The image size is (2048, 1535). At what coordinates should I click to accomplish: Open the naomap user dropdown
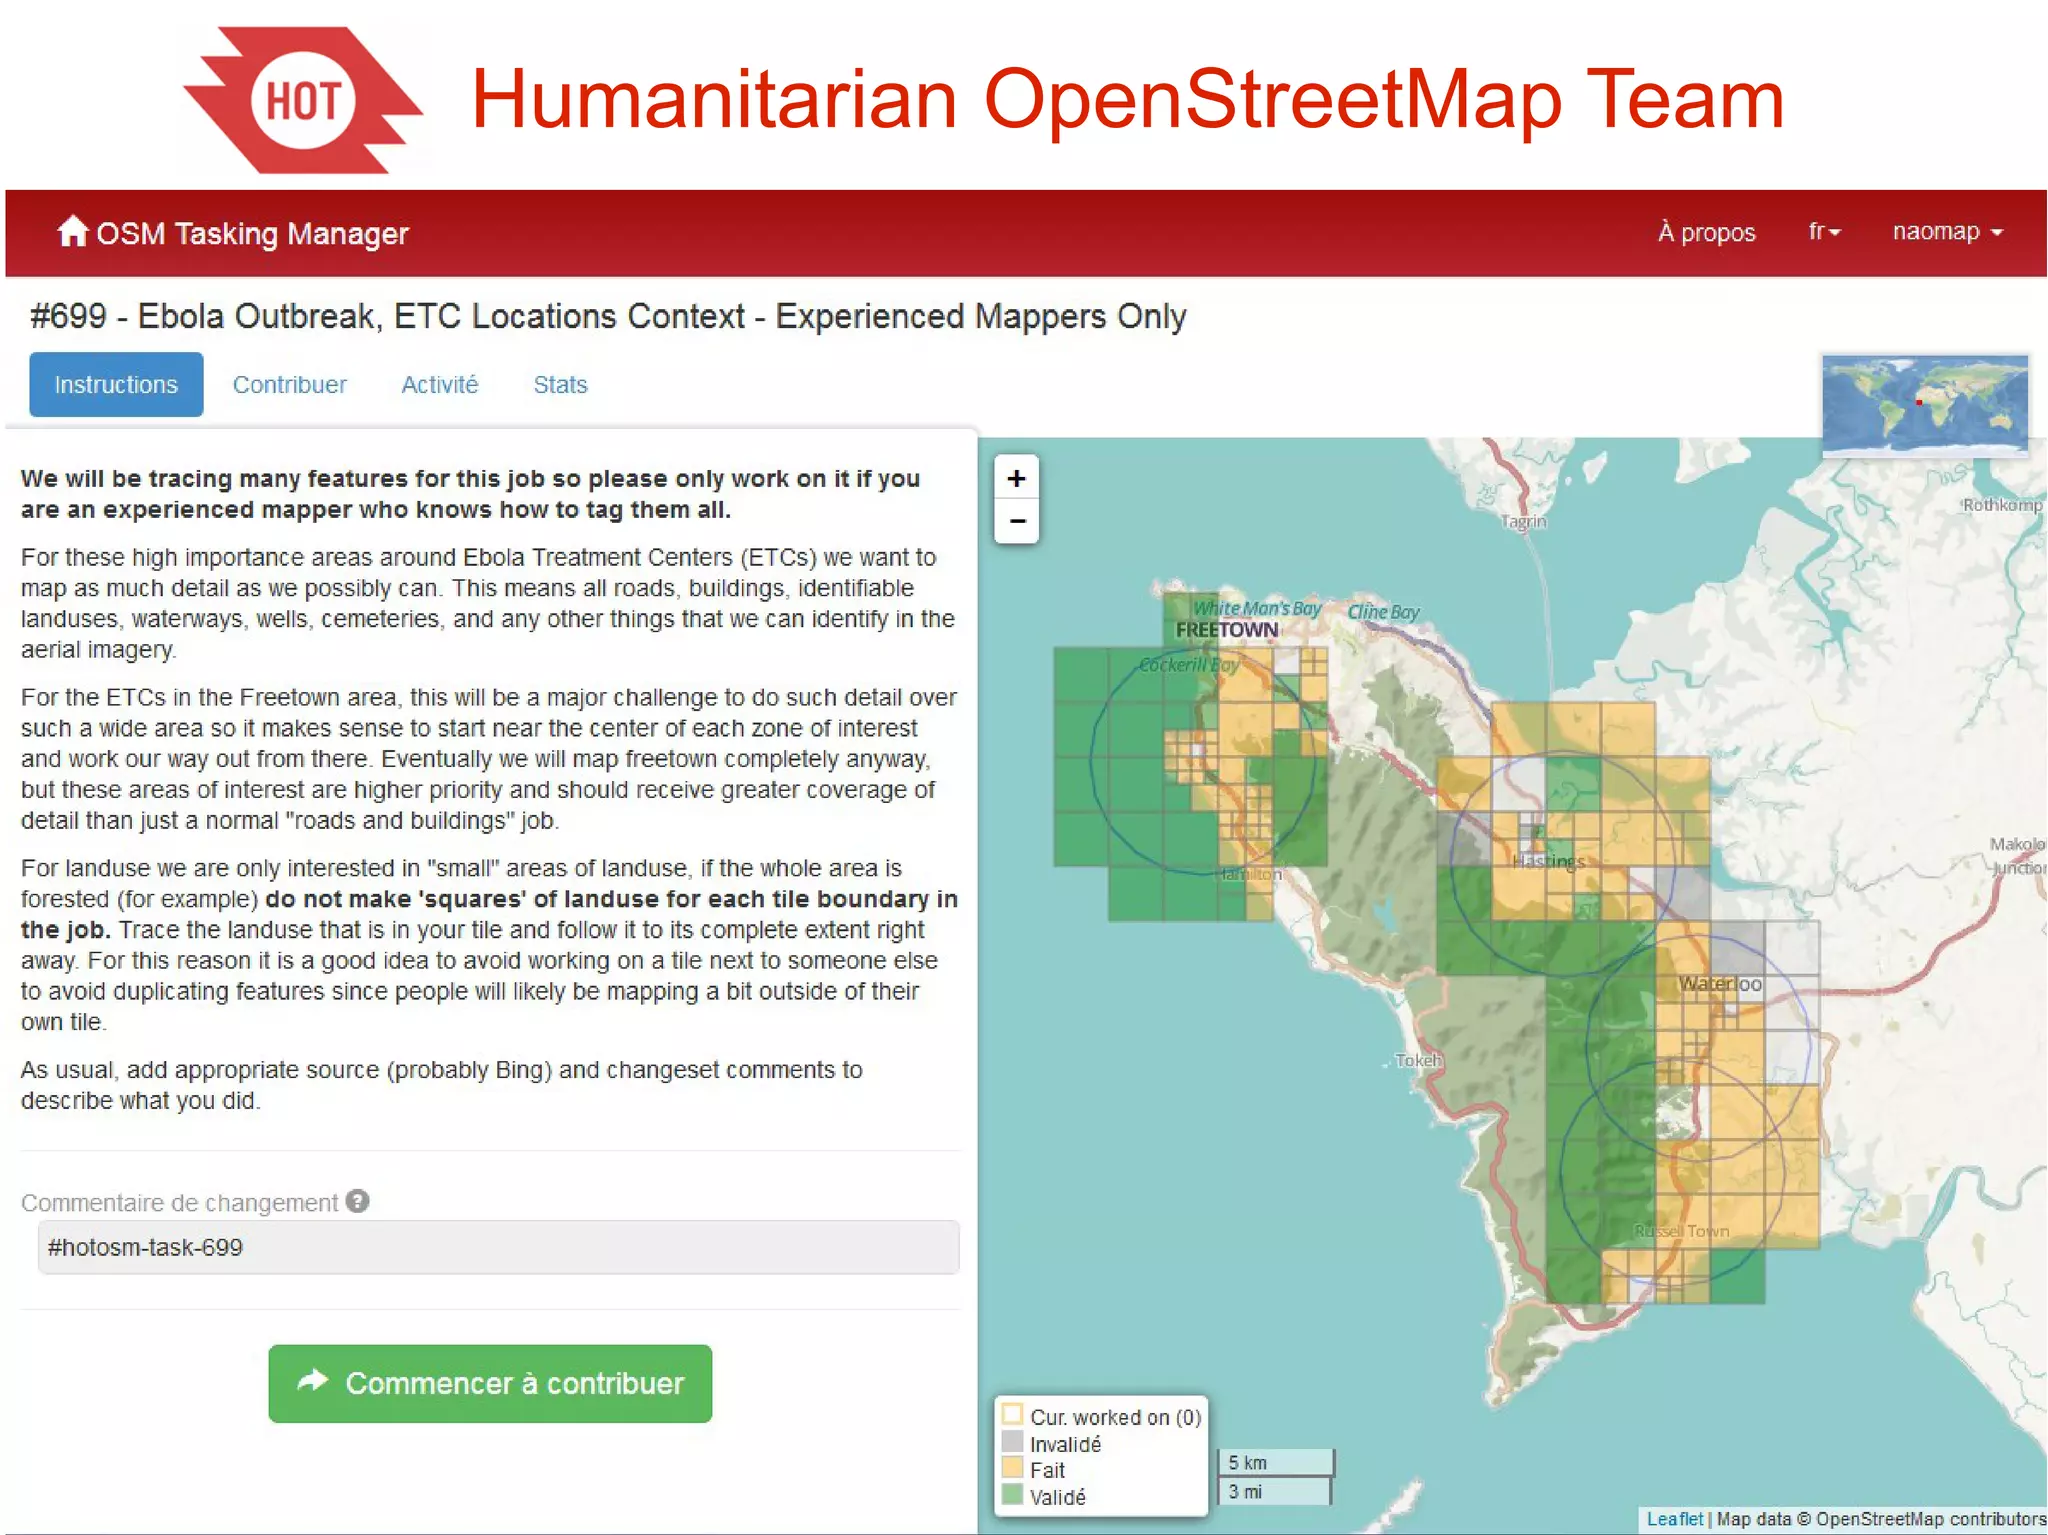coord(1947,232)
